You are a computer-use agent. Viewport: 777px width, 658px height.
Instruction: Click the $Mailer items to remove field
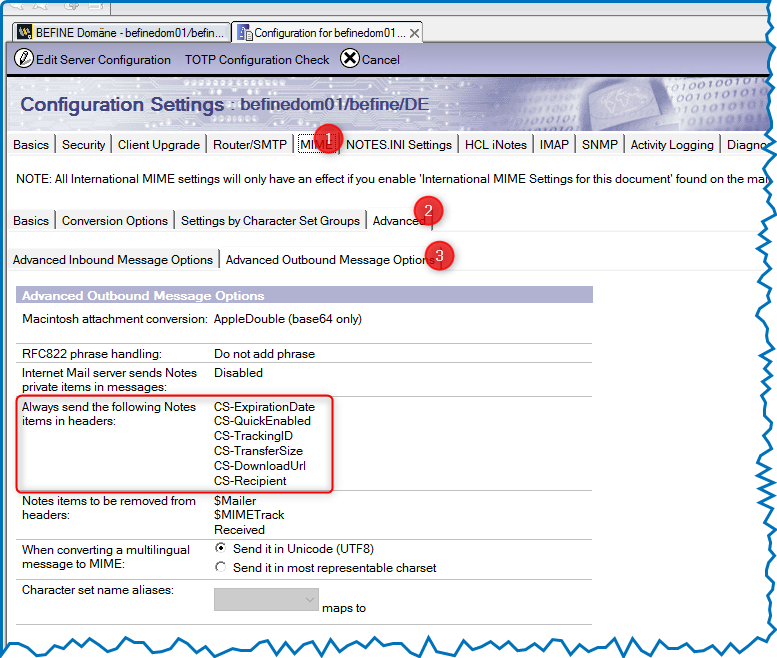click(x=235, y=501)
